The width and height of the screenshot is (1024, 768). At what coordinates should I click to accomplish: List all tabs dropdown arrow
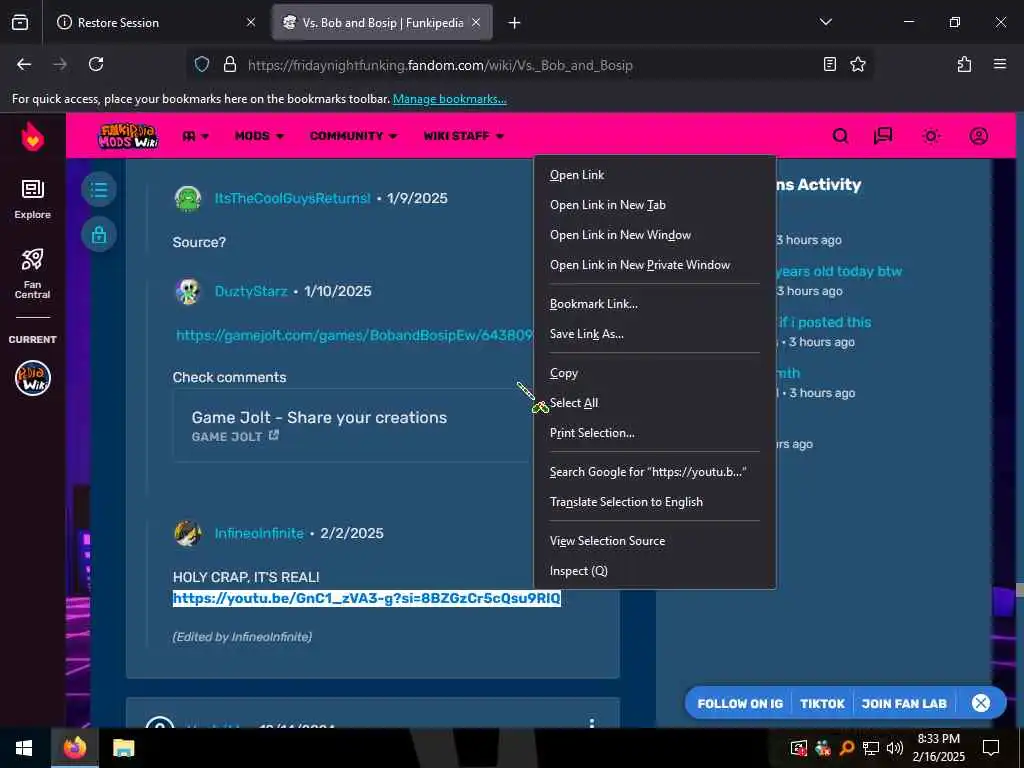(x=825, y=22)
